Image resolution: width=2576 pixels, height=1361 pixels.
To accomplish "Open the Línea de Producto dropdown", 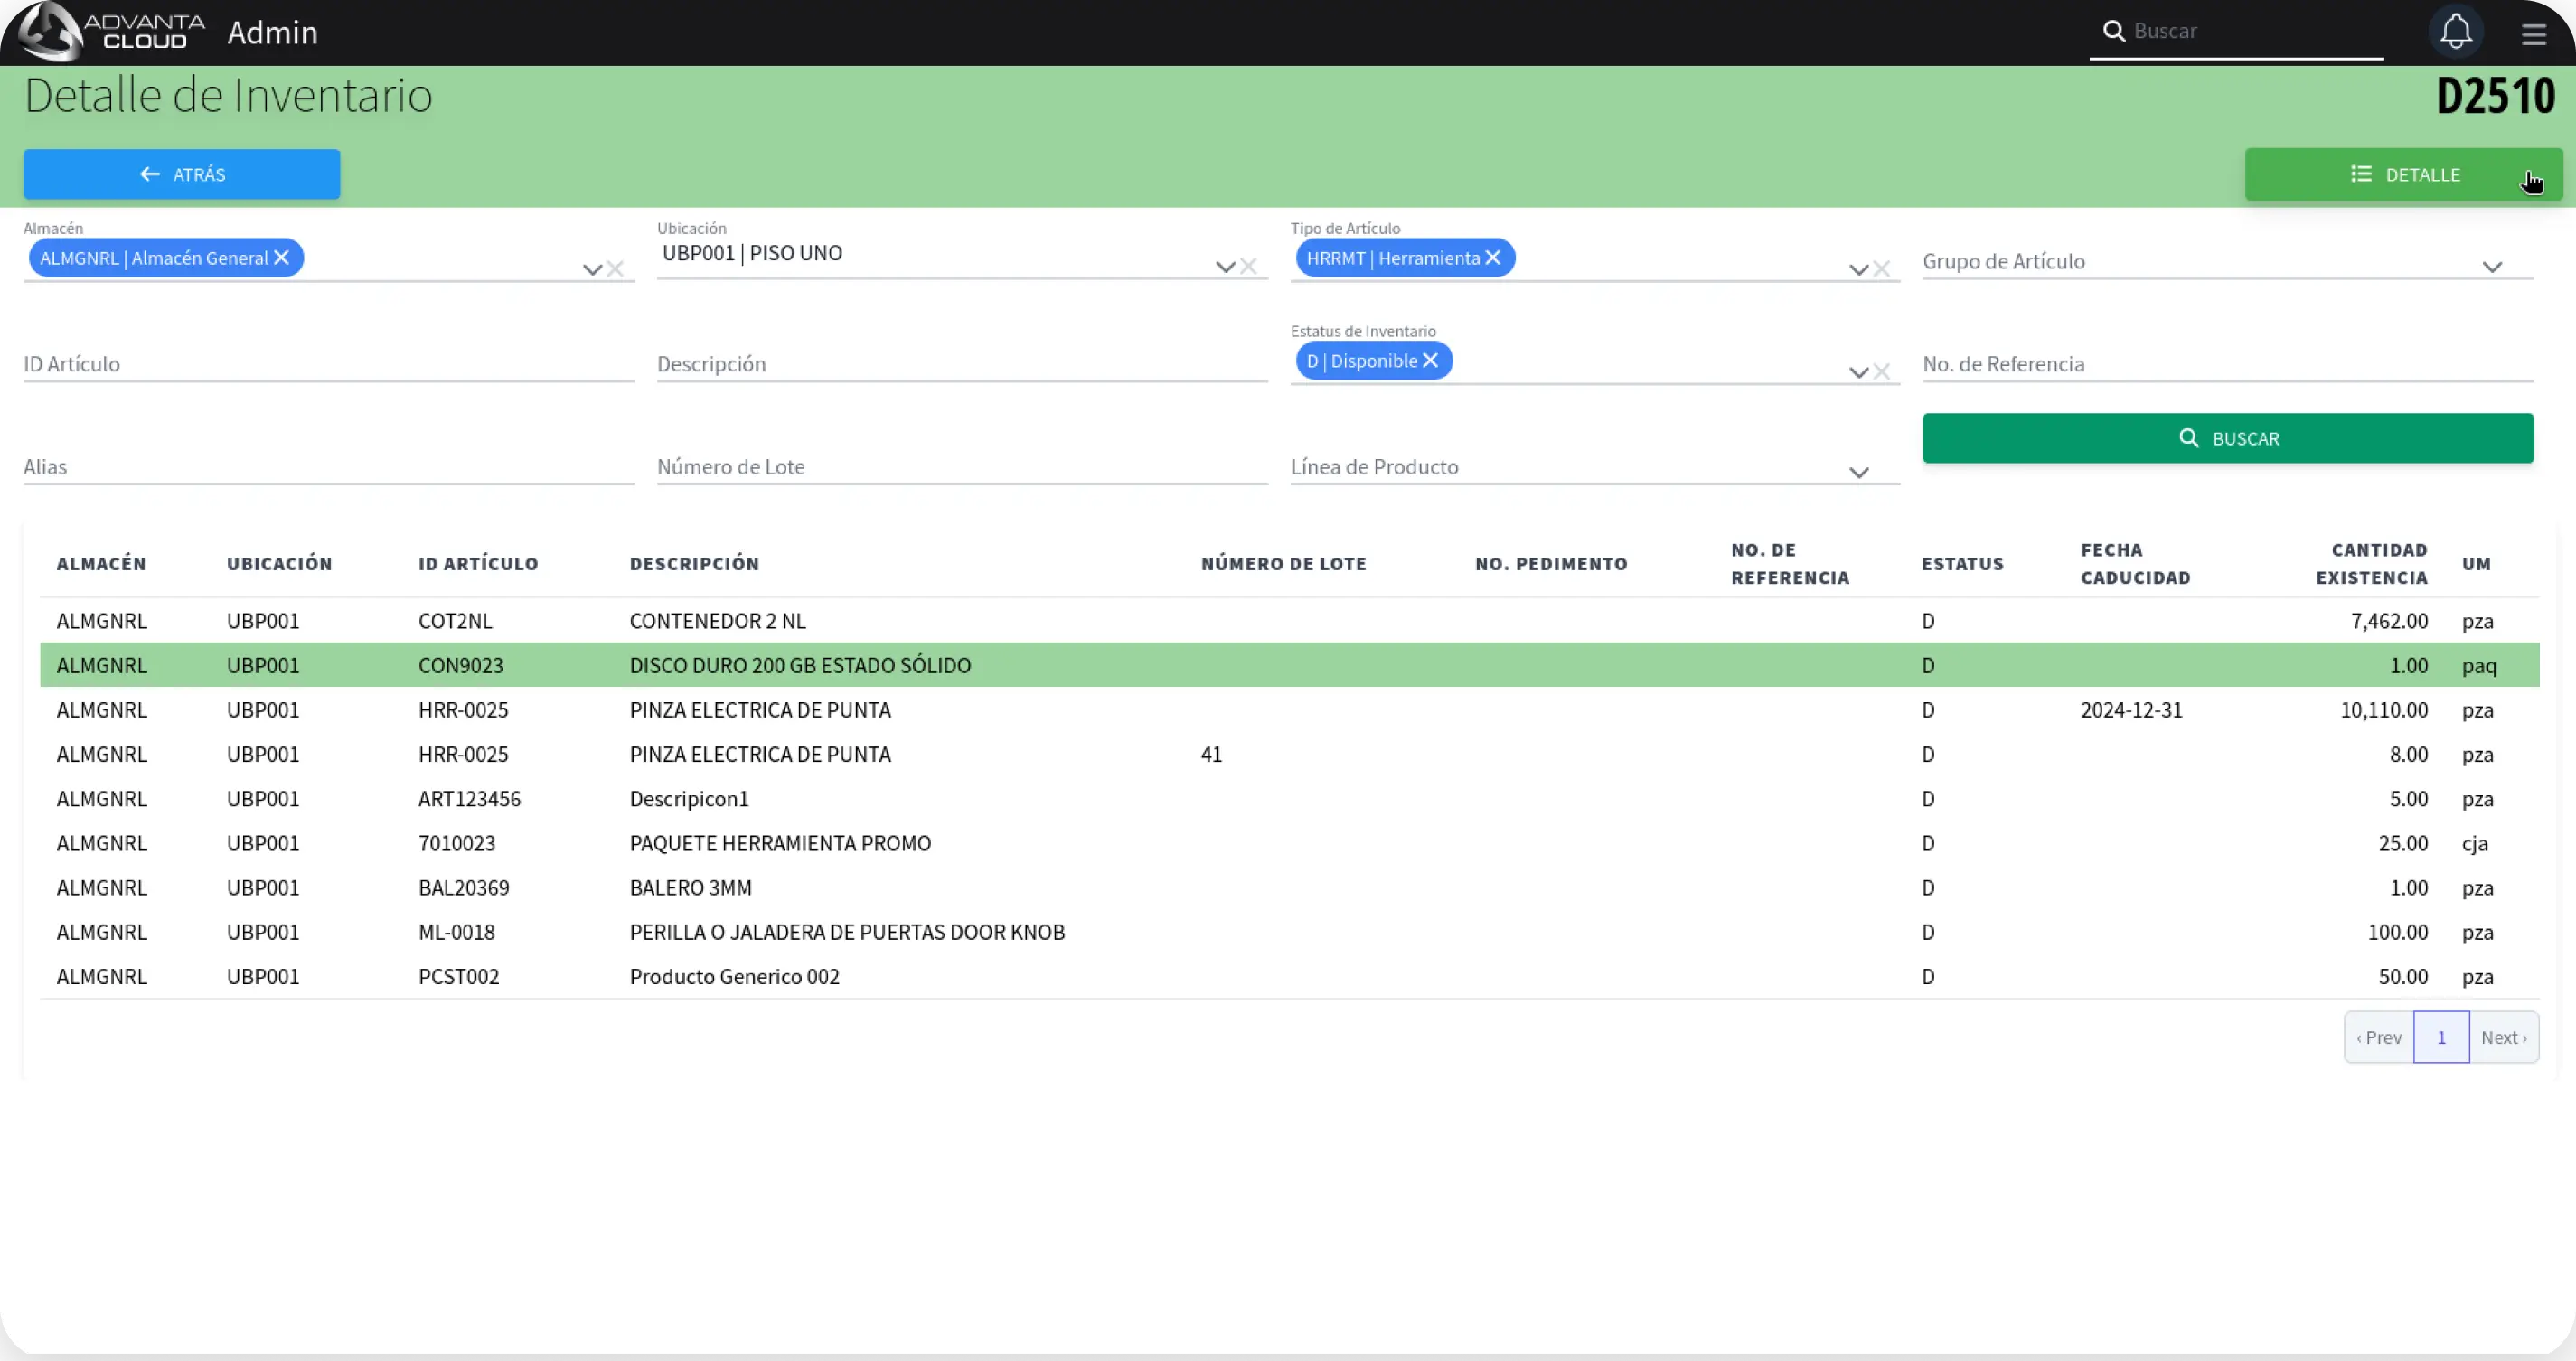I will click(1858, 472).
